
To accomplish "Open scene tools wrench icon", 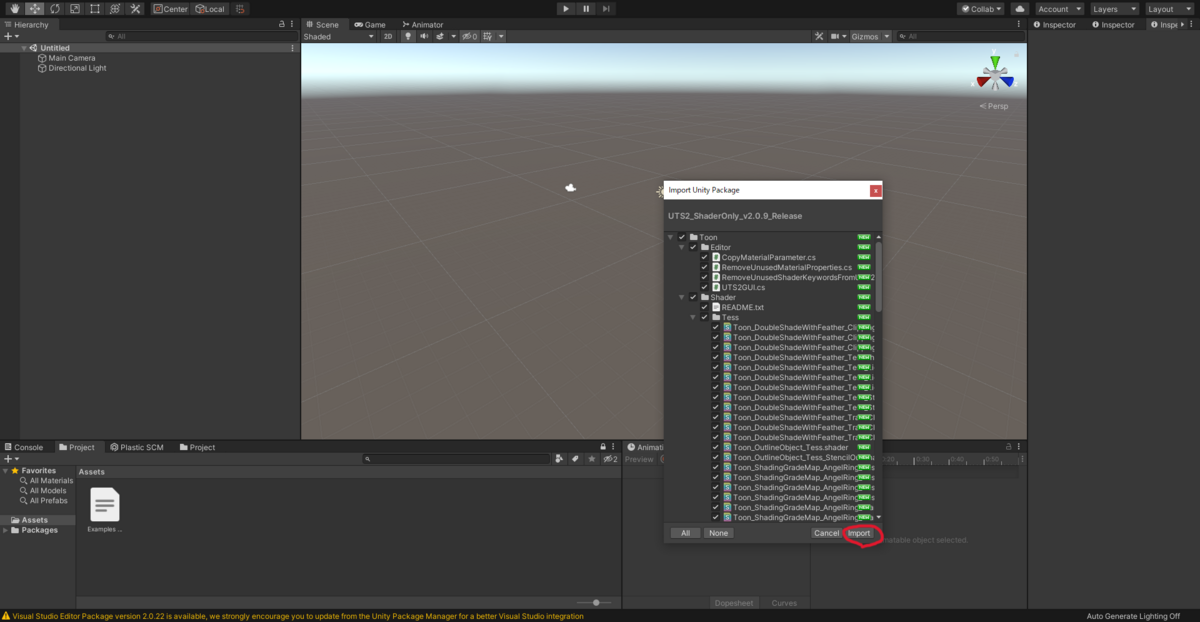I will pos(819,36).
